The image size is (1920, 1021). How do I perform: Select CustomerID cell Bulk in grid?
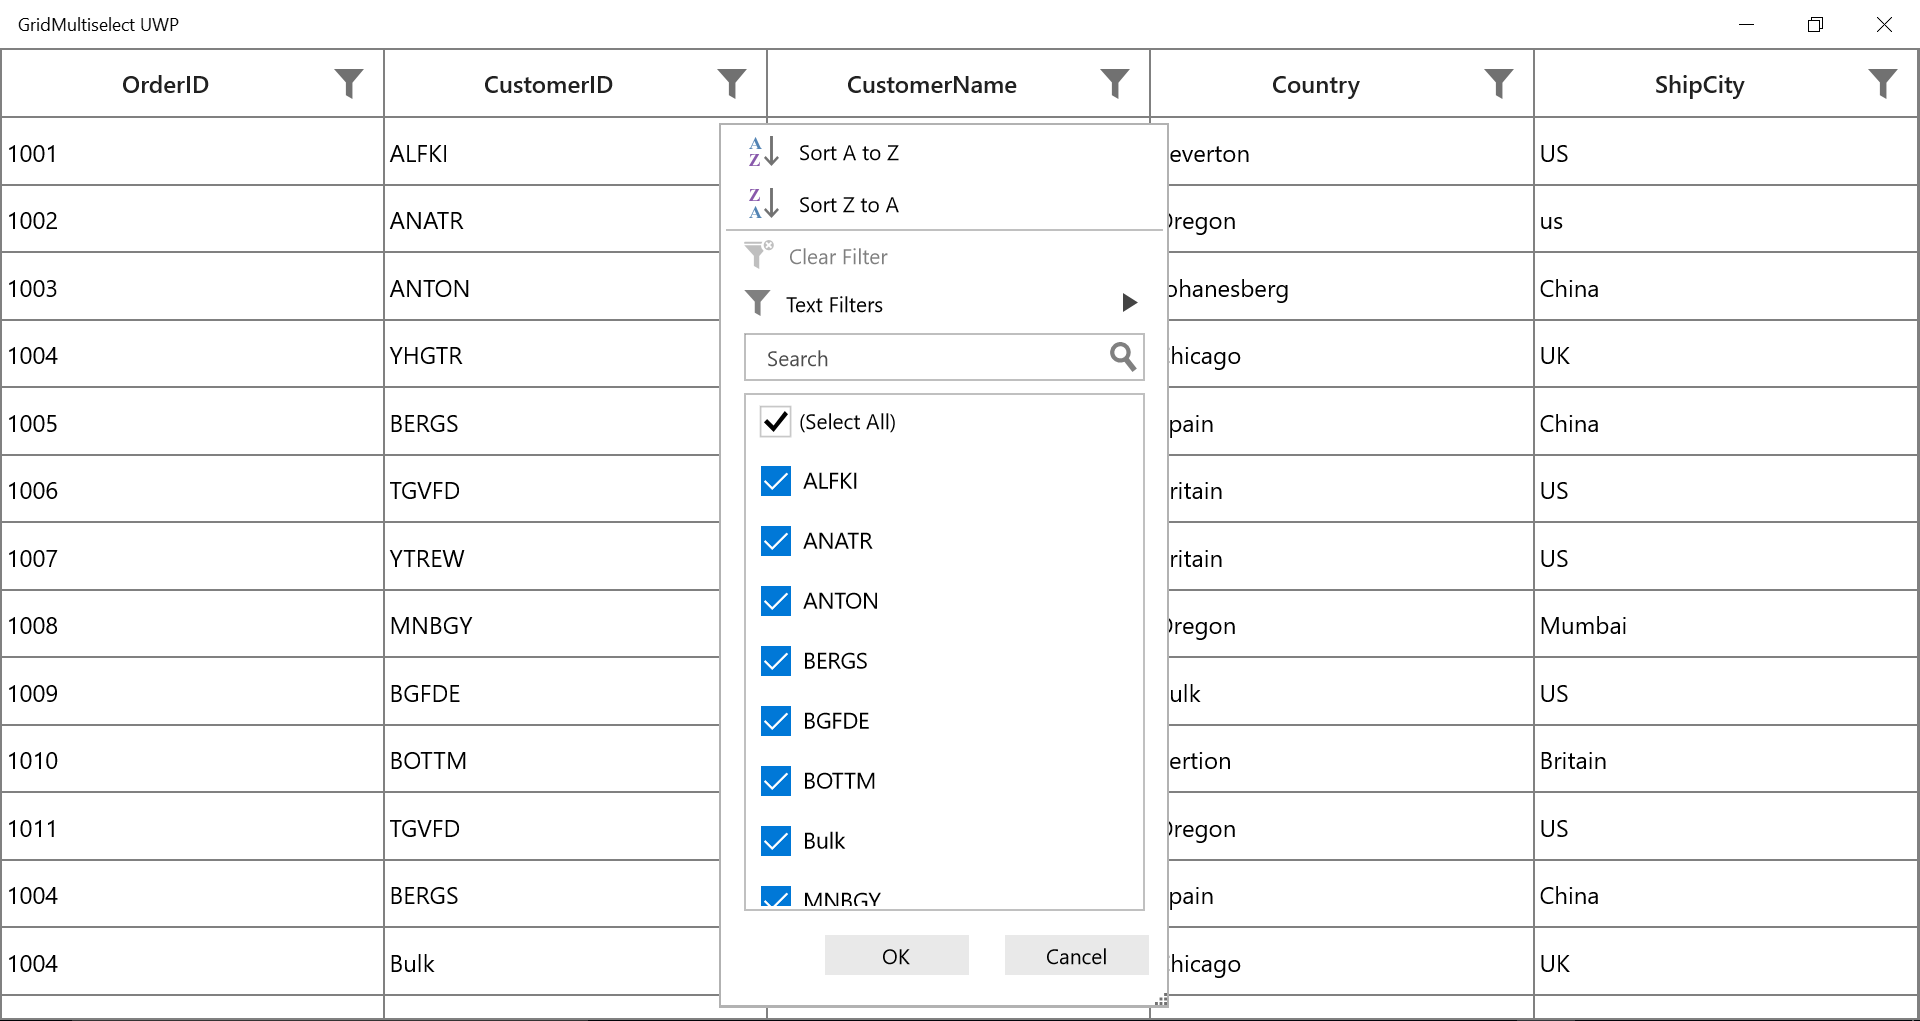pos(552,963)
